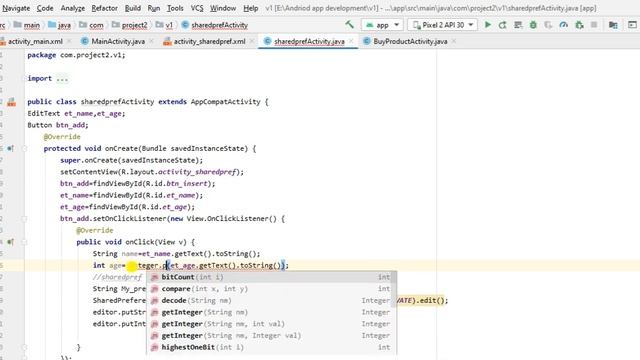Click the scrollbar of the completion popup

[x=394, y=290]
